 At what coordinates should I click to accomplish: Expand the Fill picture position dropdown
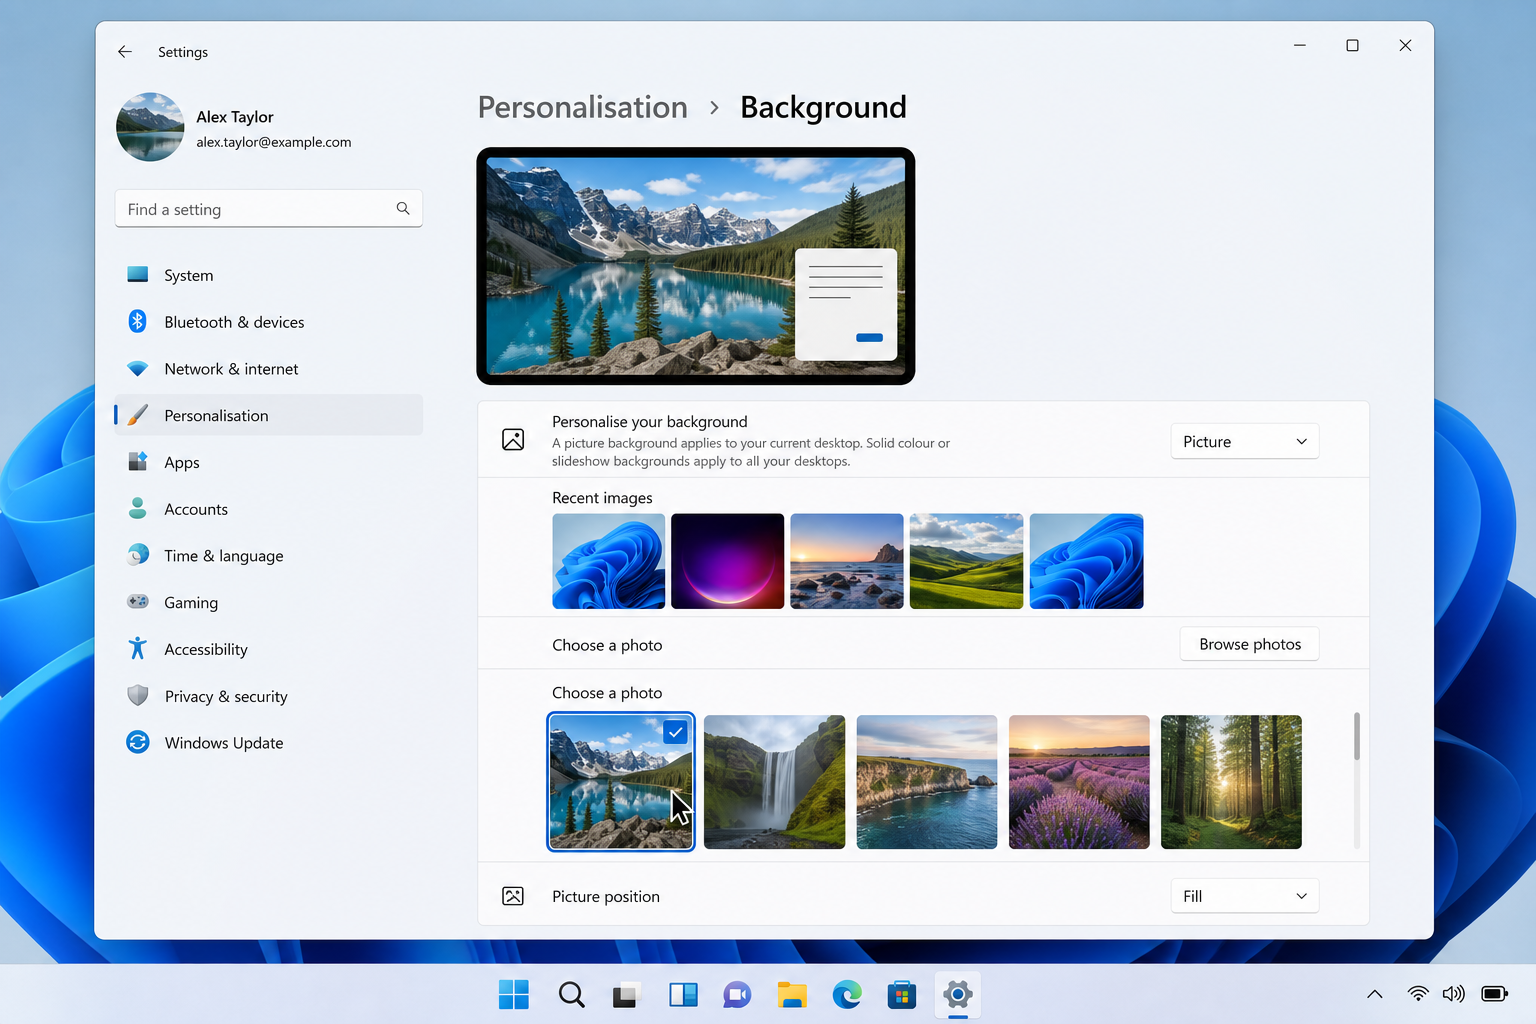[1245, 896]
